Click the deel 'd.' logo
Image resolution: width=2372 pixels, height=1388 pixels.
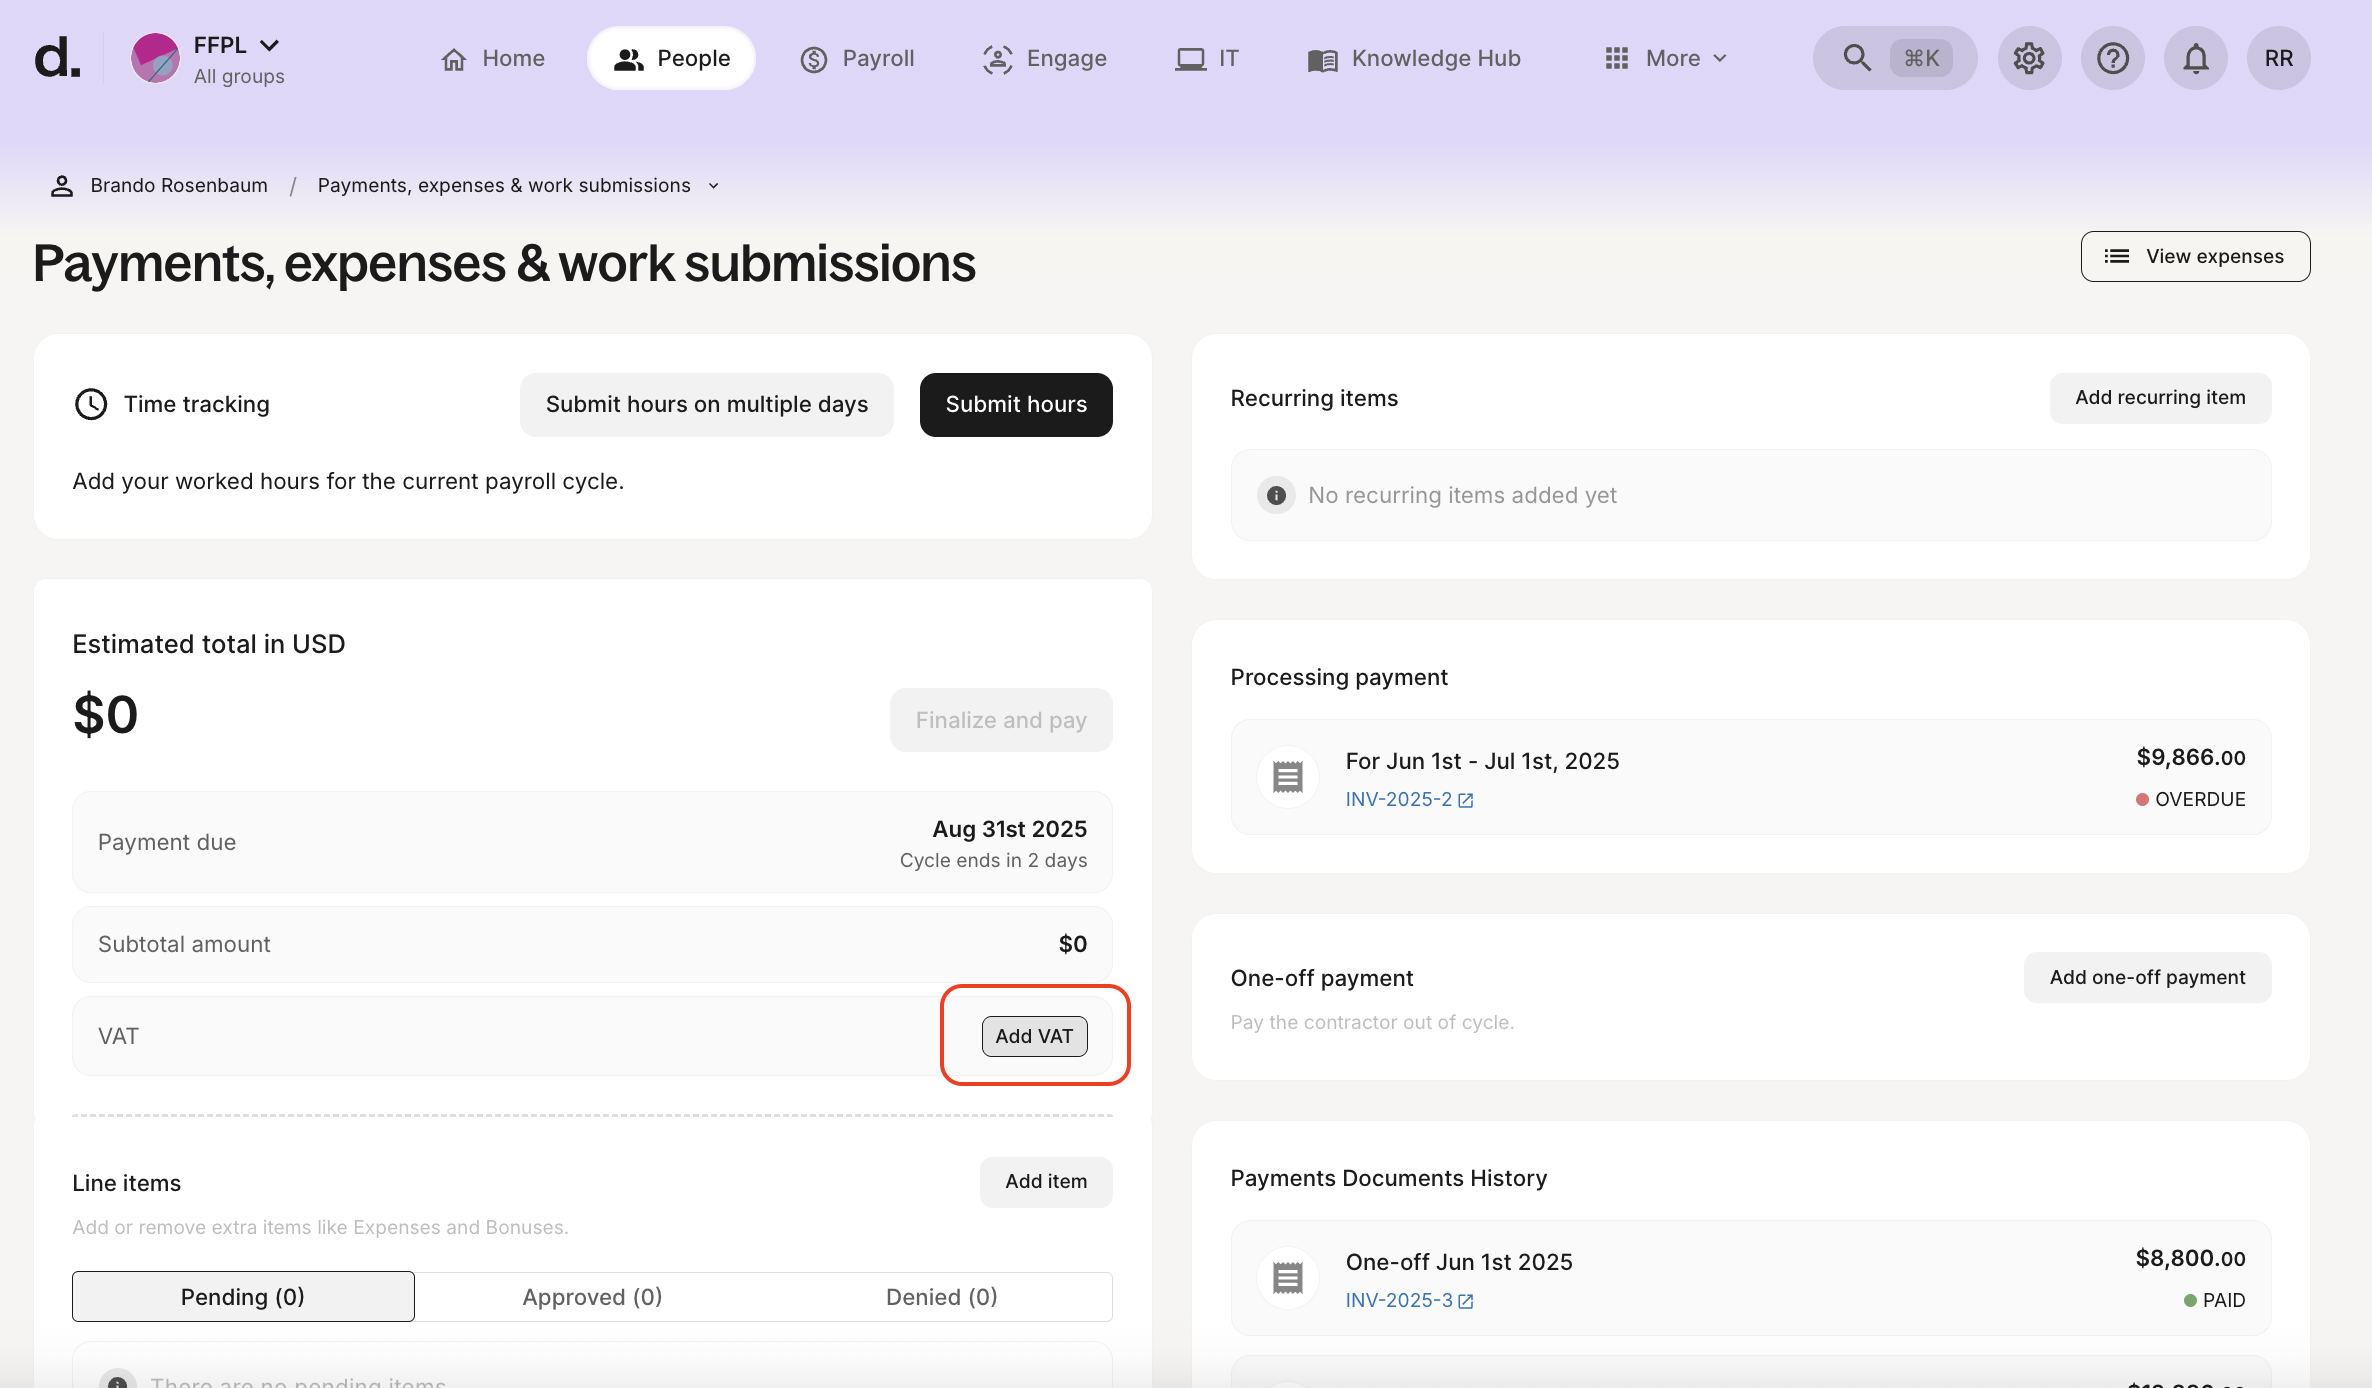pyautogui.click(x=57, y=58)
